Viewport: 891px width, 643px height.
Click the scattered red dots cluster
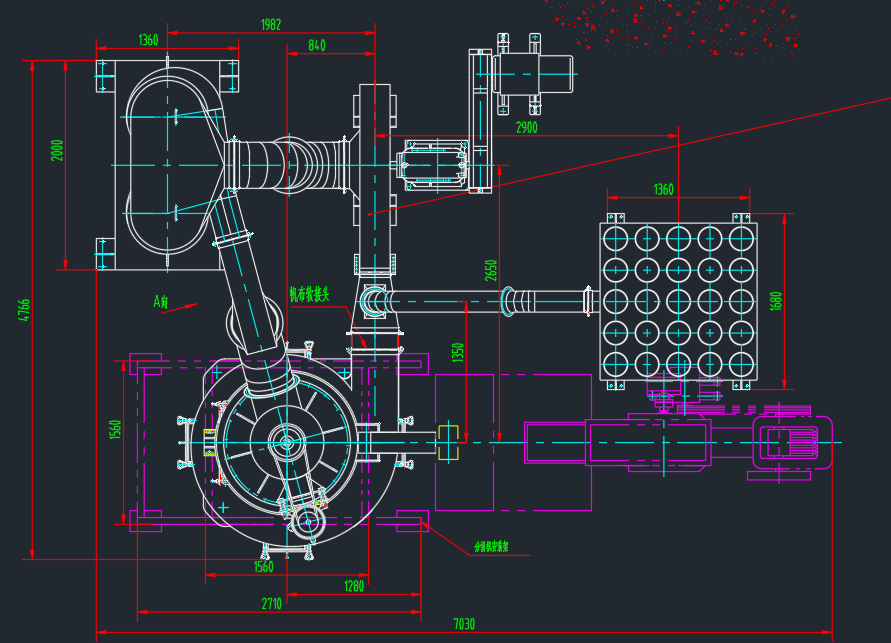tap(676, 27)
